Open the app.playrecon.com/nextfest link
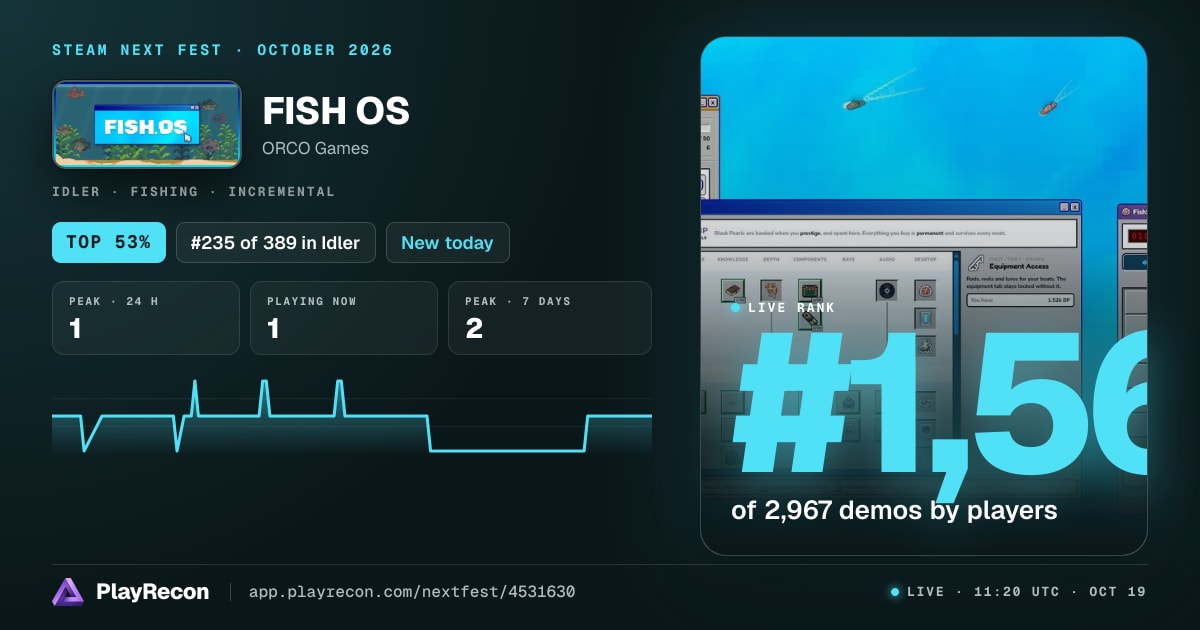 point(412,592)
